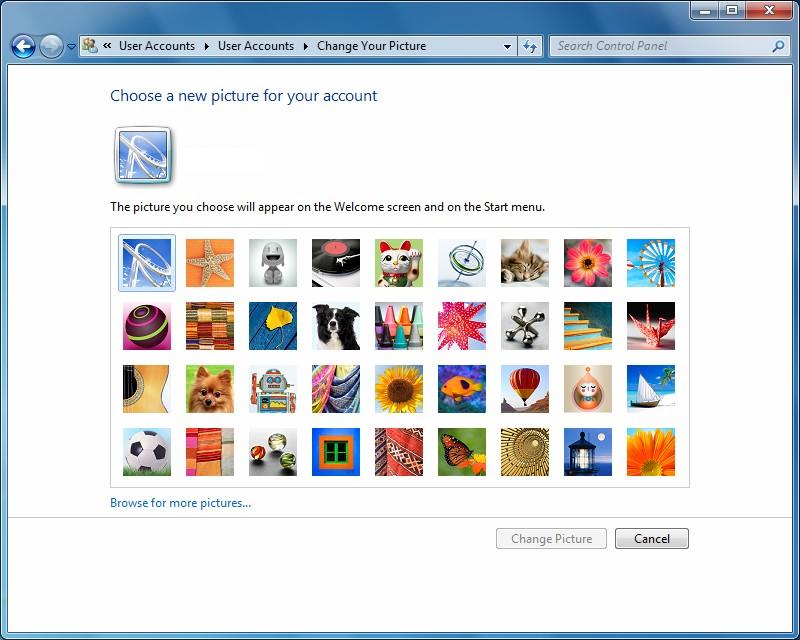
Task: Refresh the Control Panel page
Action: pyautogui.click(x=530, y=46)
